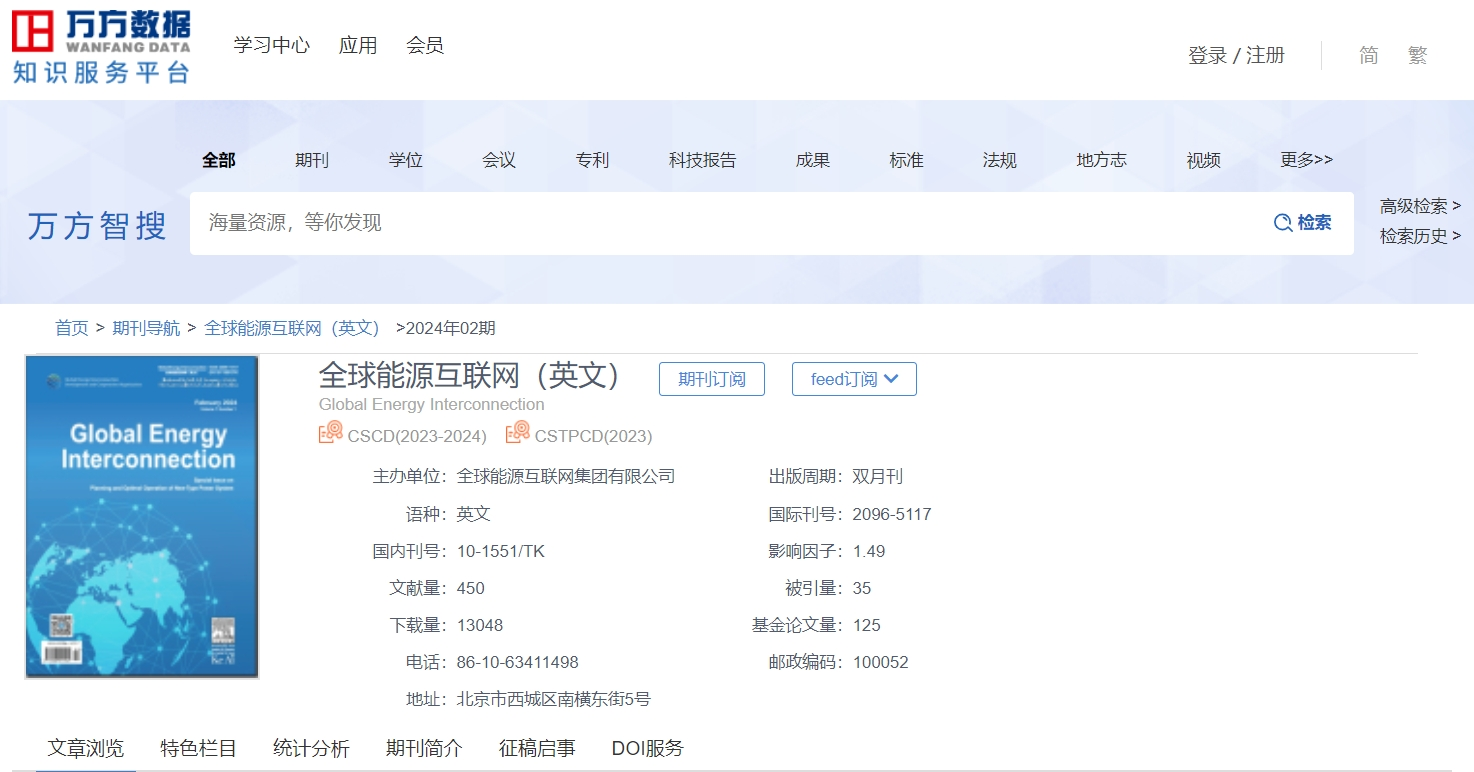Image resolution: width=1474 pixels, height=772 pixels.
Task: Open 应用 in top navigation
Action: pos(358,45)
